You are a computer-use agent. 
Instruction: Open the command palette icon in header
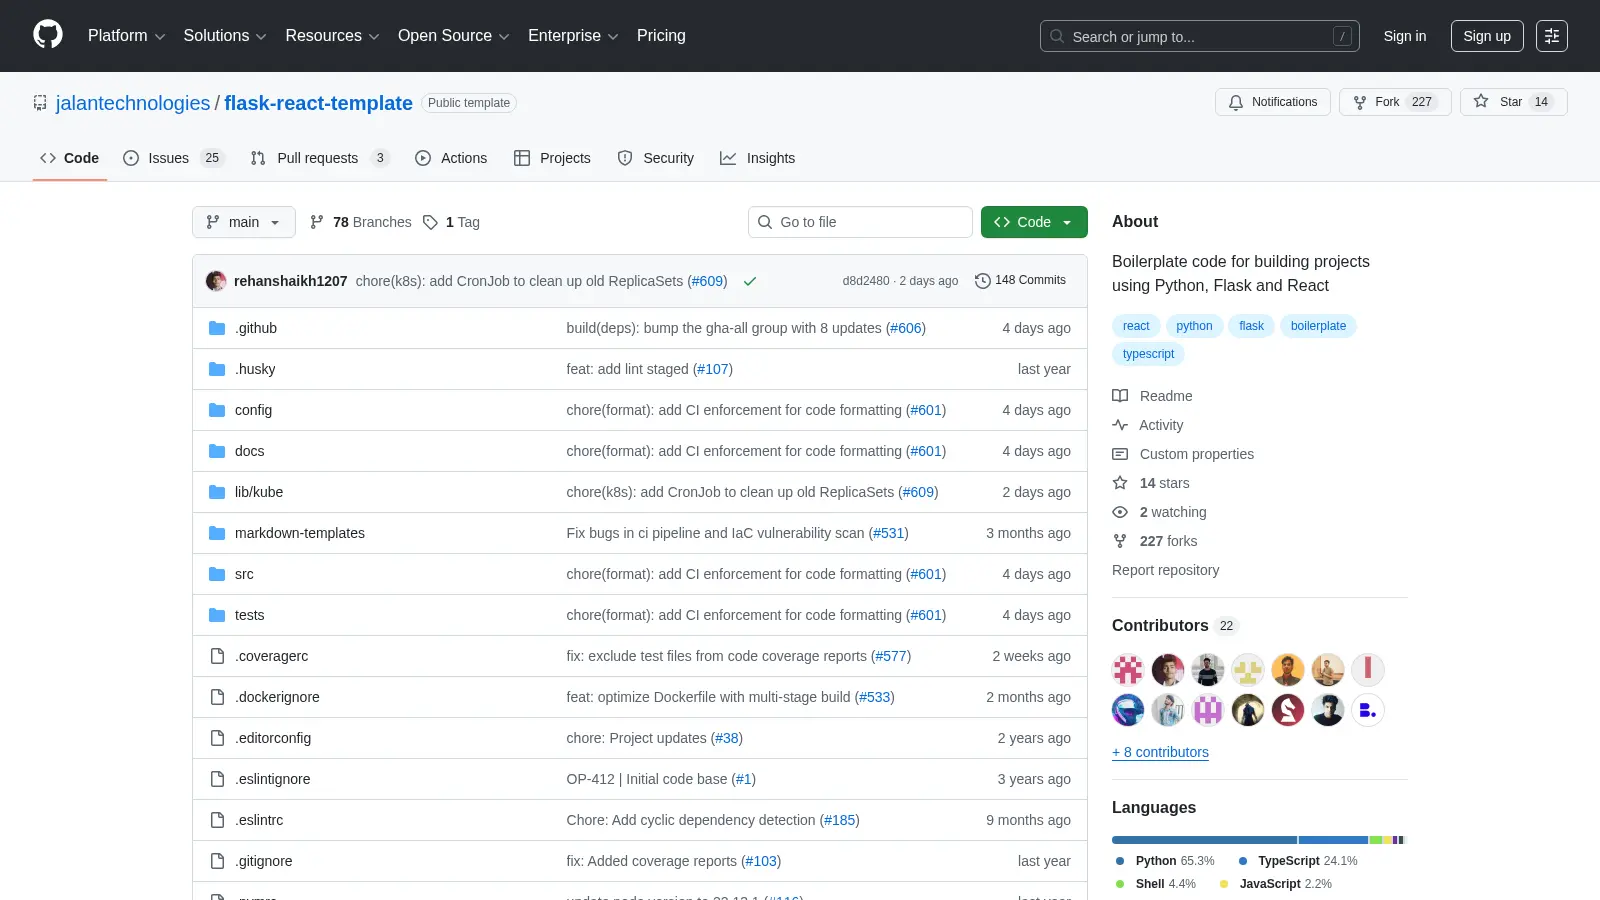[1552, 36]
